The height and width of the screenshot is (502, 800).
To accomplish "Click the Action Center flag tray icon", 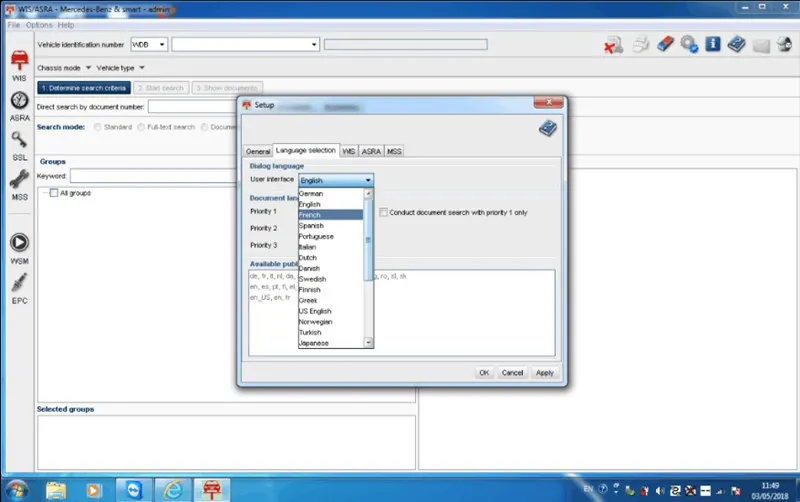I will [735, 491].
